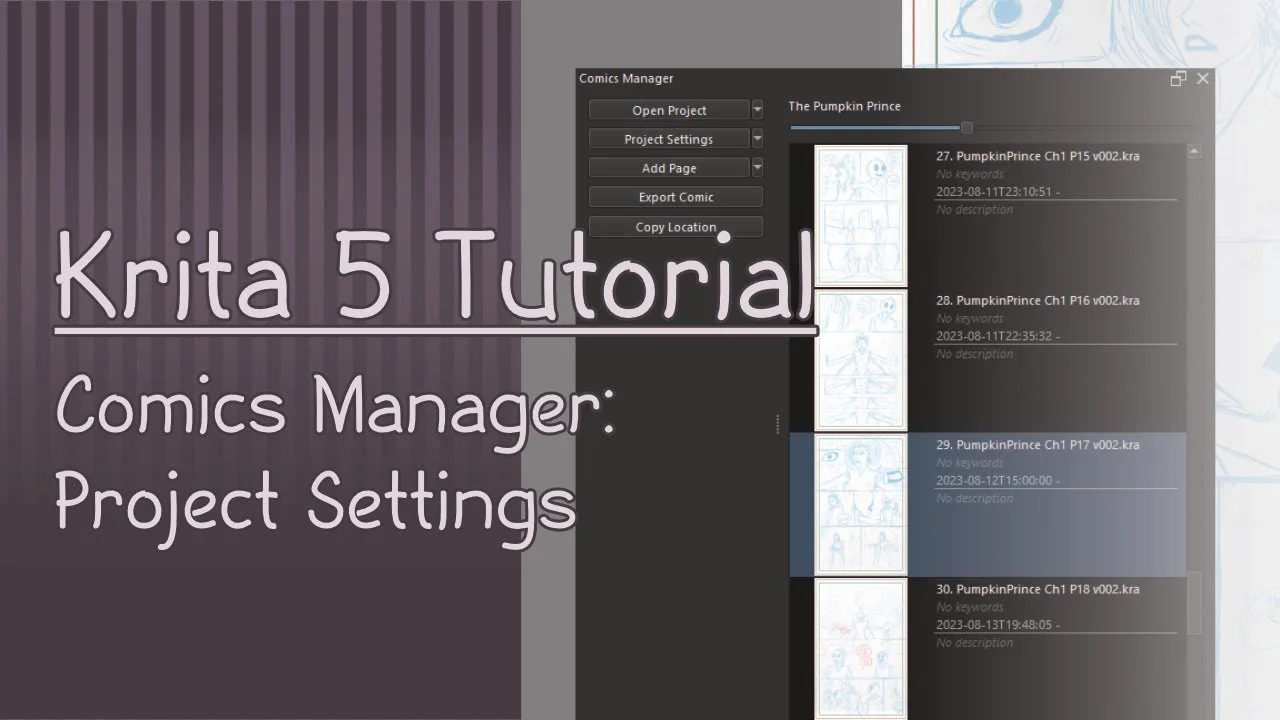
Task: Float the Comics Manager docker panel
Action: pos(1178,79)
